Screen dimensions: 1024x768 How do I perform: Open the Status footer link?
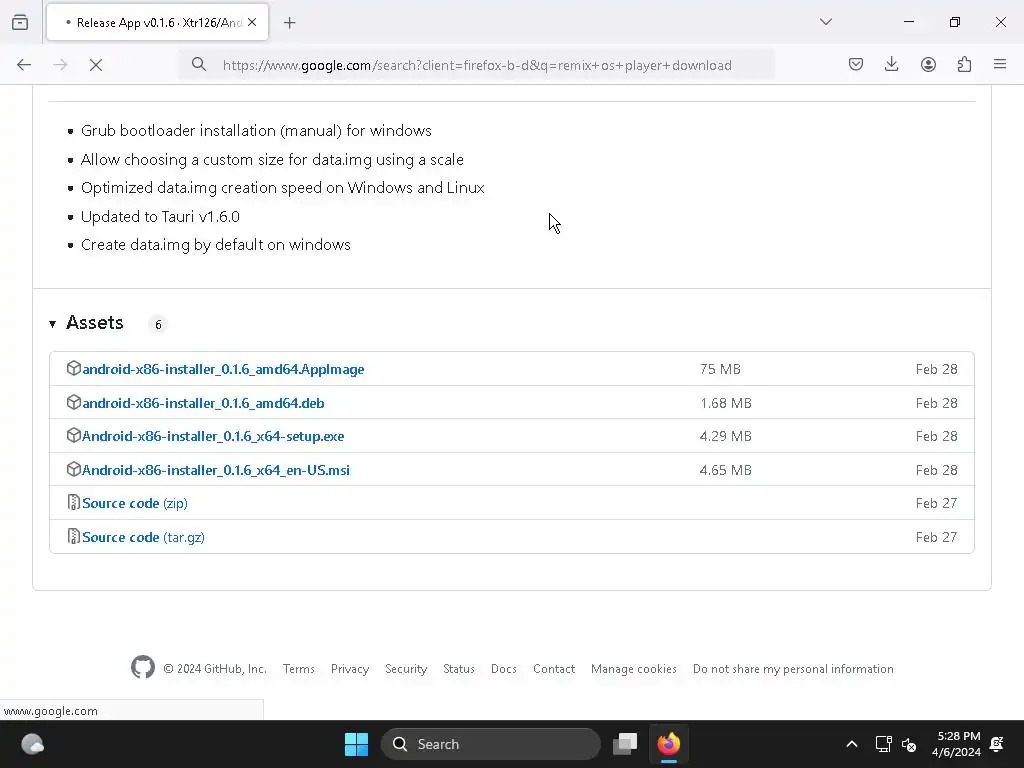[x=458, y=669]
